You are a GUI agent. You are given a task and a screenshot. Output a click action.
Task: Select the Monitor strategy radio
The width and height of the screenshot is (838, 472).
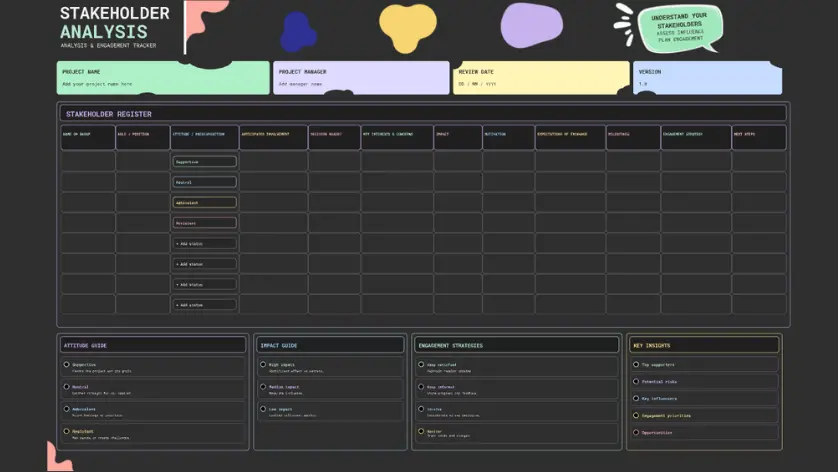421,431
